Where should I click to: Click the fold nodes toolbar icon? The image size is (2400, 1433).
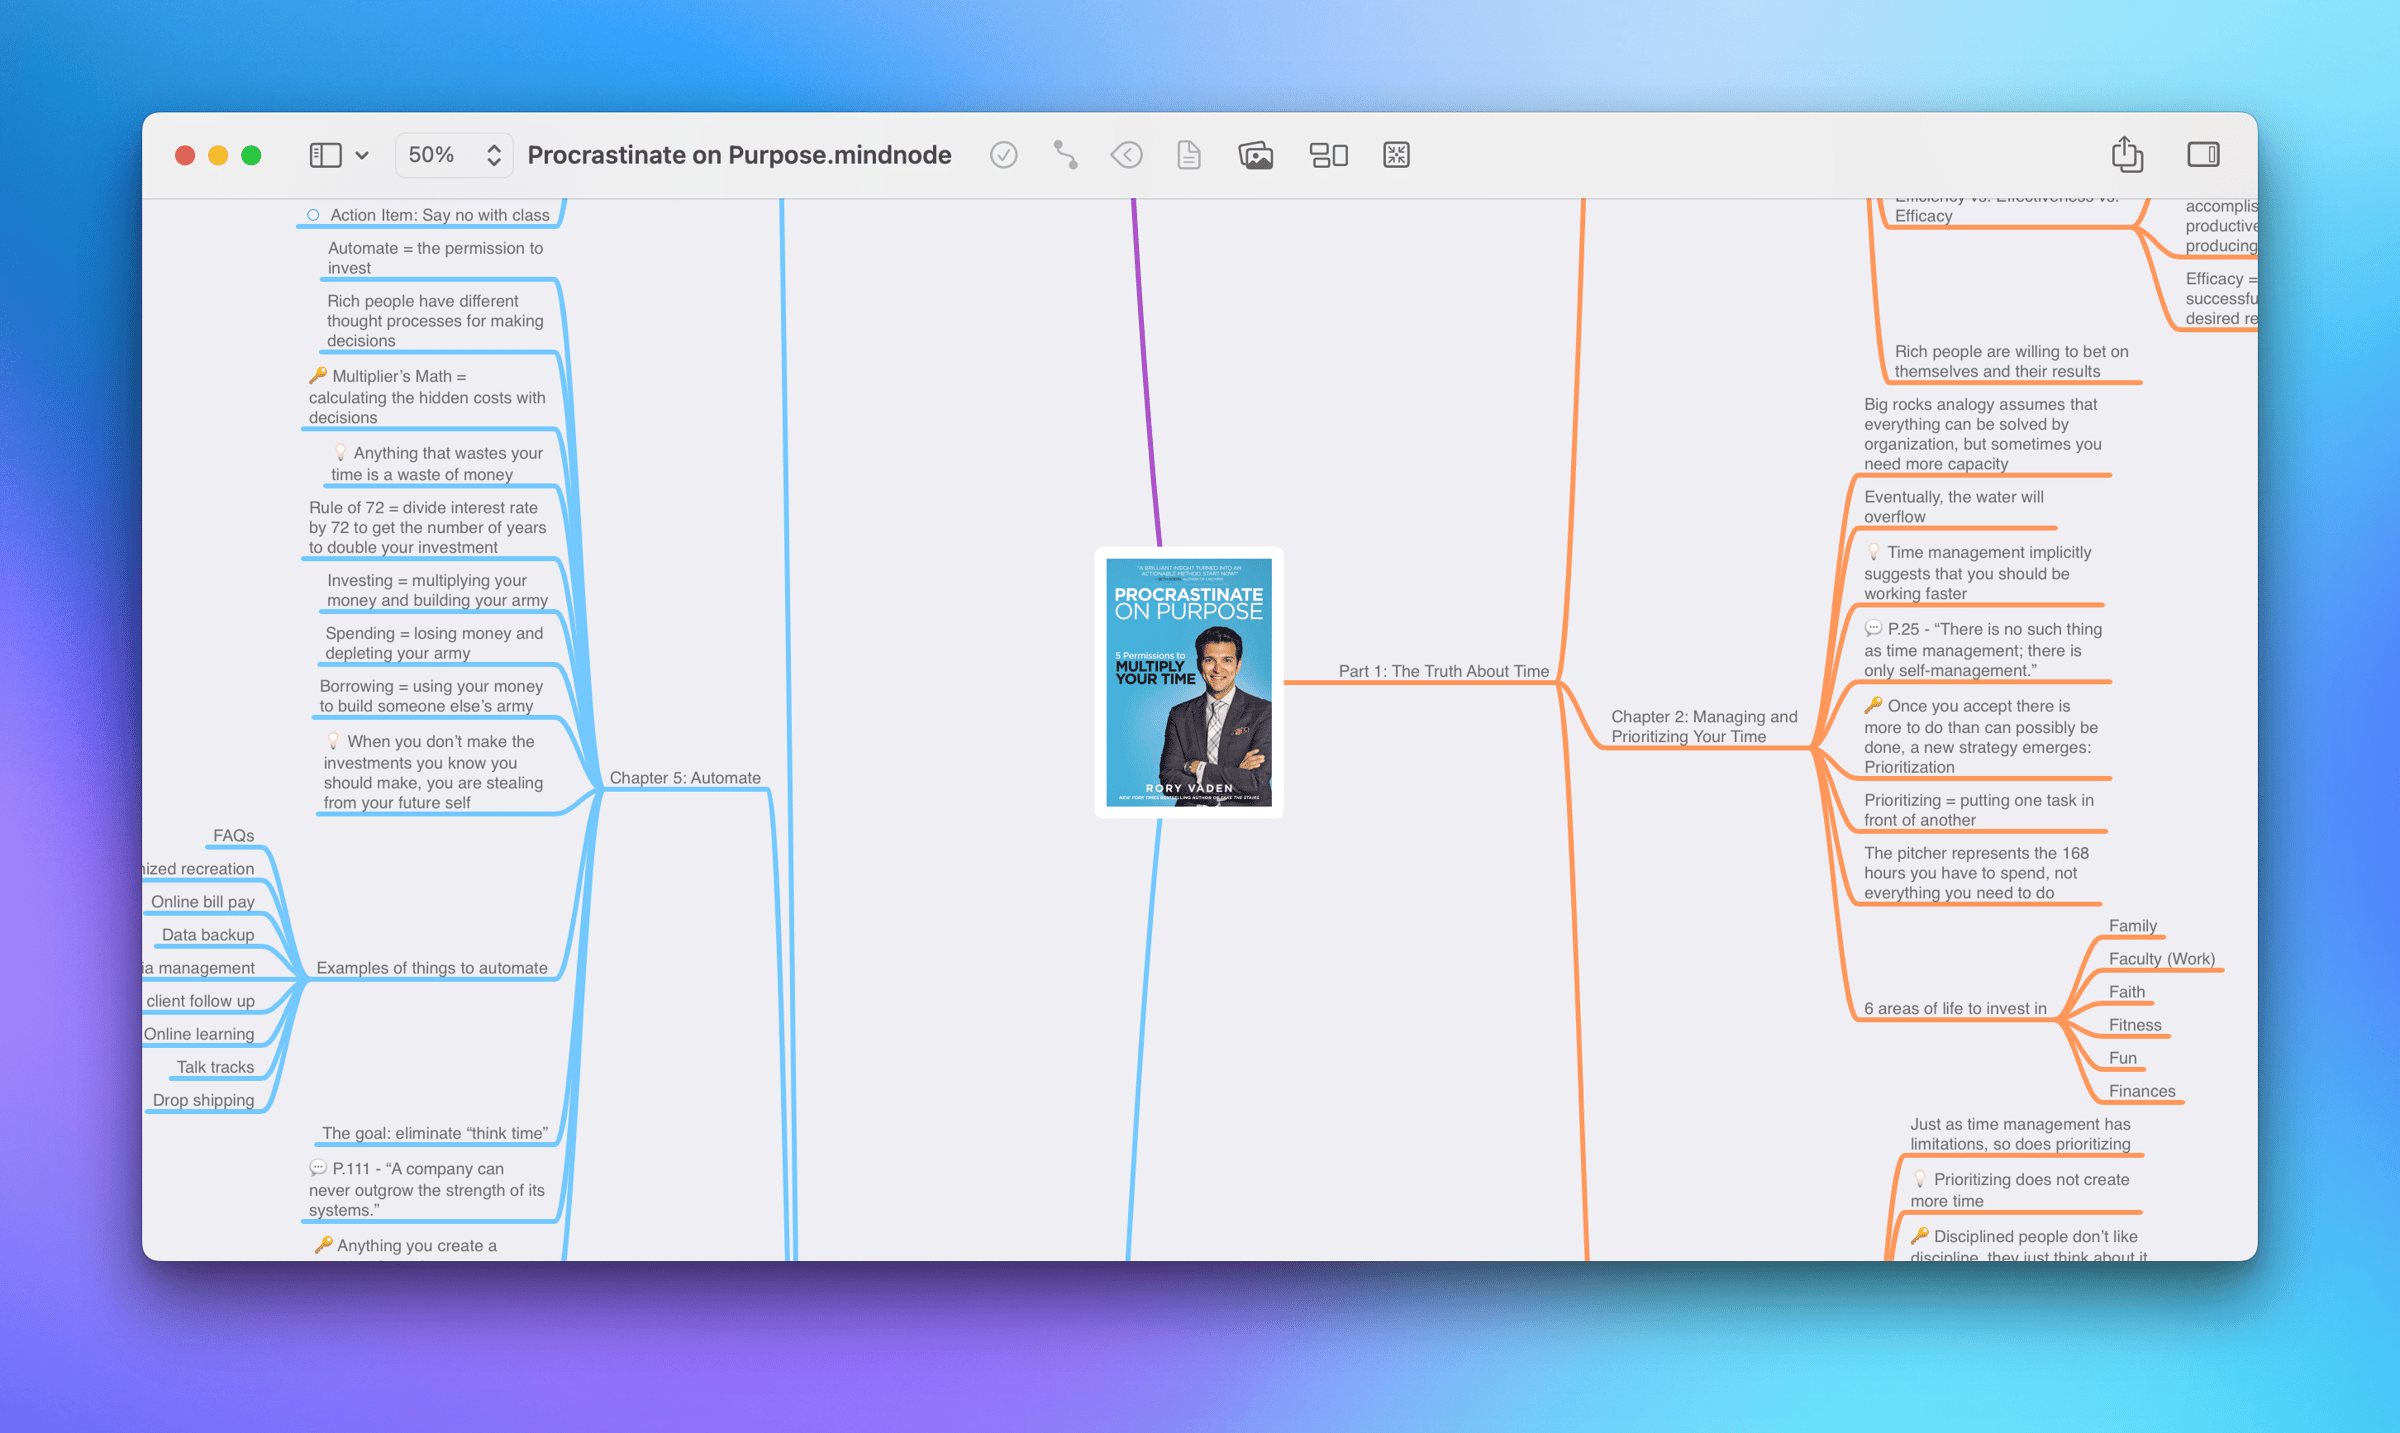point(1396,155)
